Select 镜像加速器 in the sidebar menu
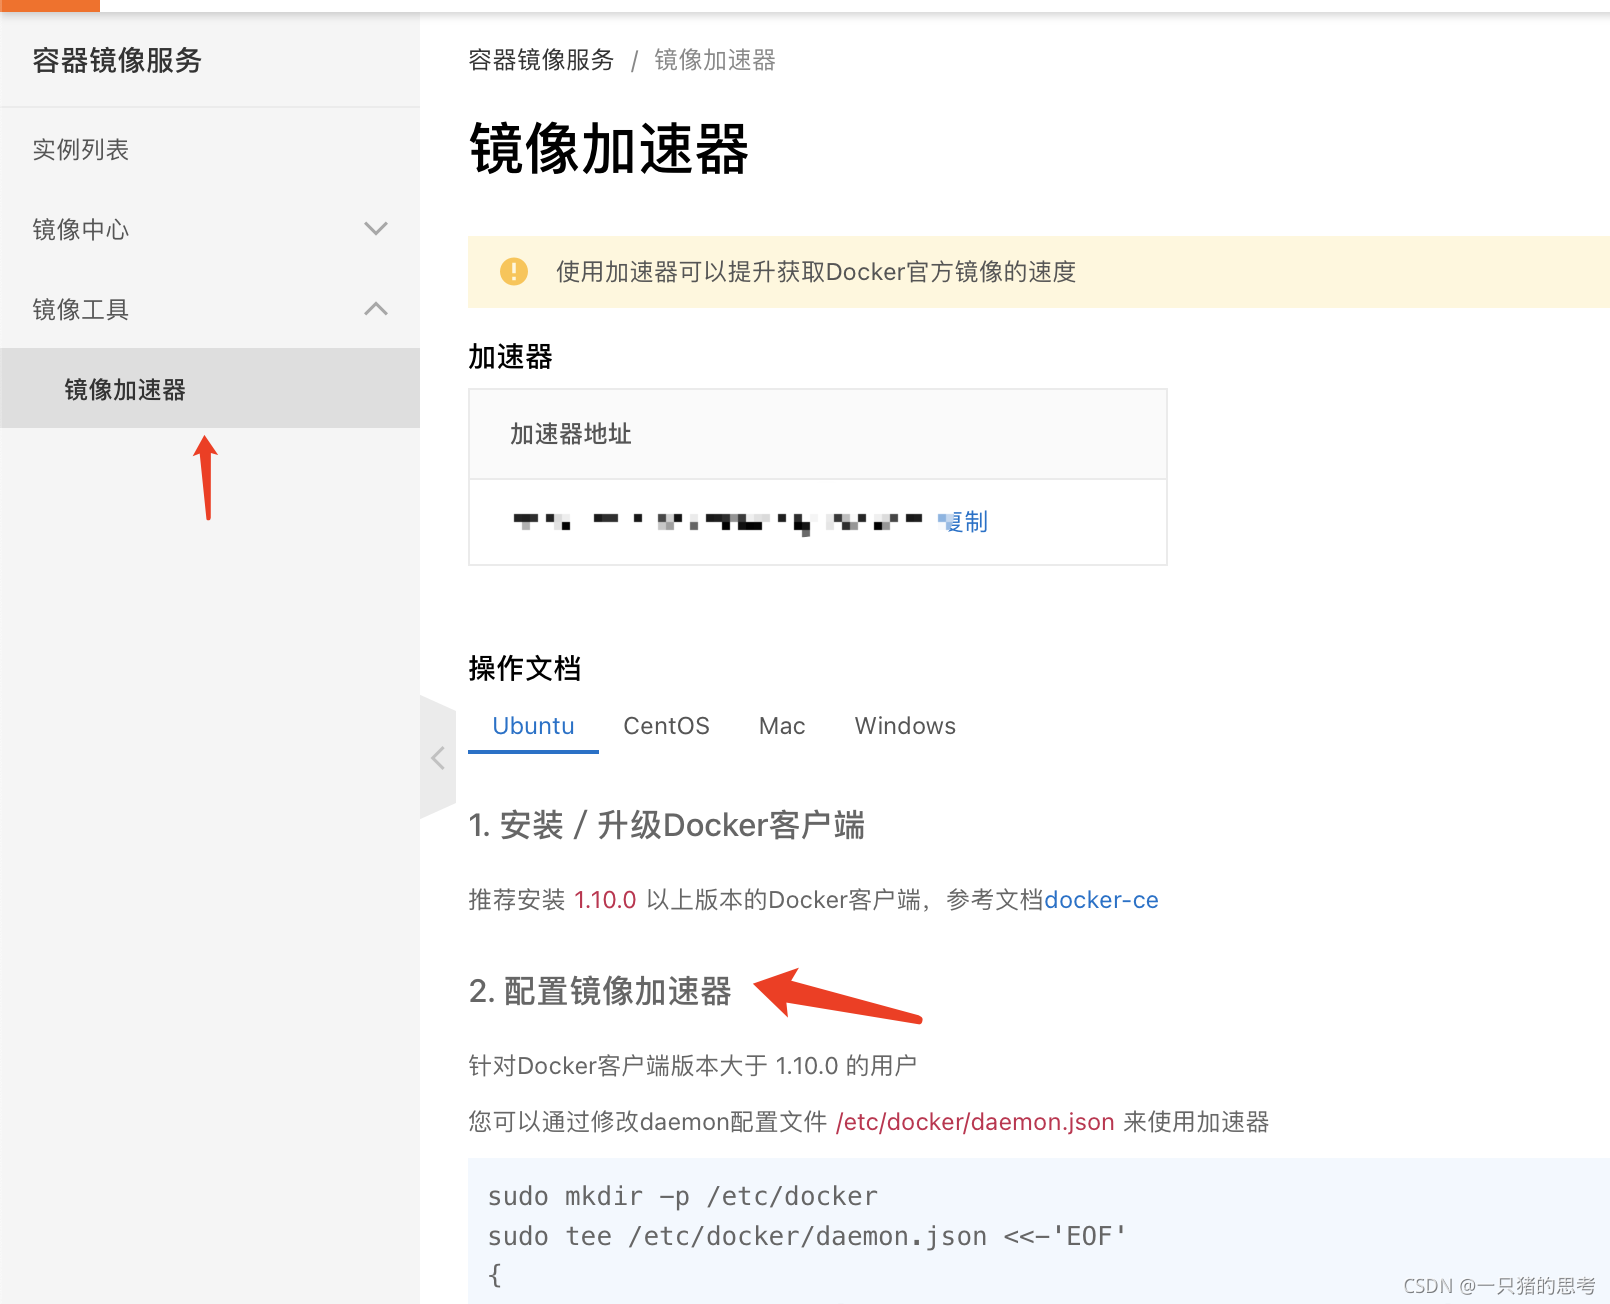This screenshot has width=1610, height=1304. [124, 389]
